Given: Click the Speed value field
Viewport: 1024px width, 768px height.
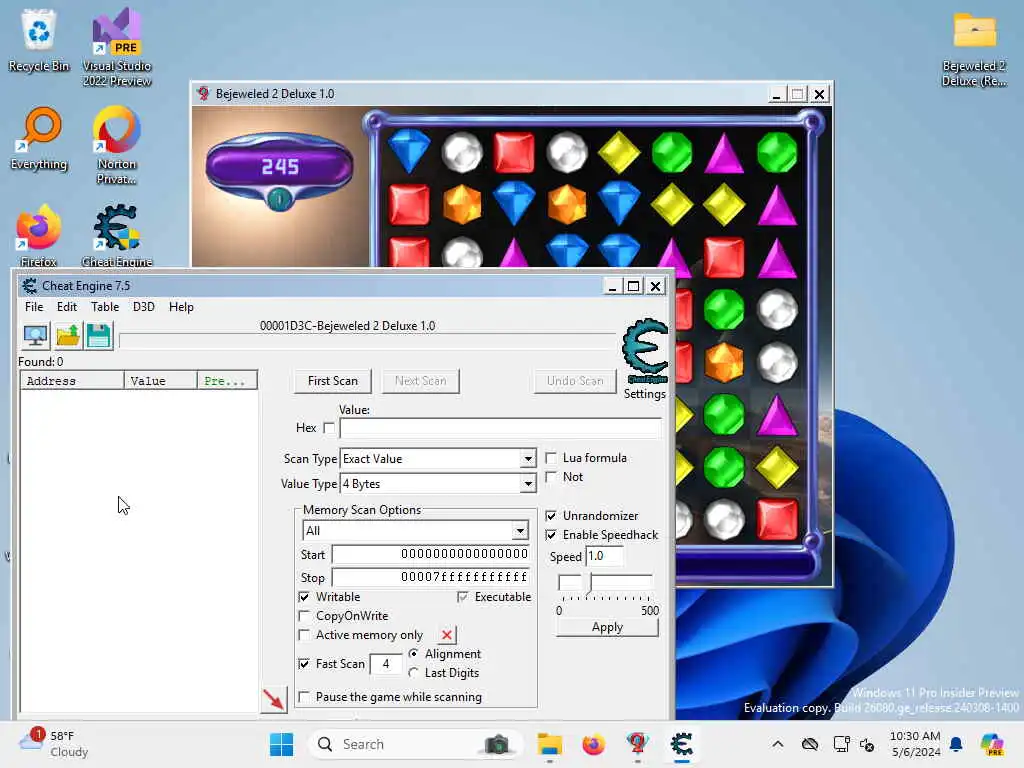Looking at the screenshot, I should 604,556.
